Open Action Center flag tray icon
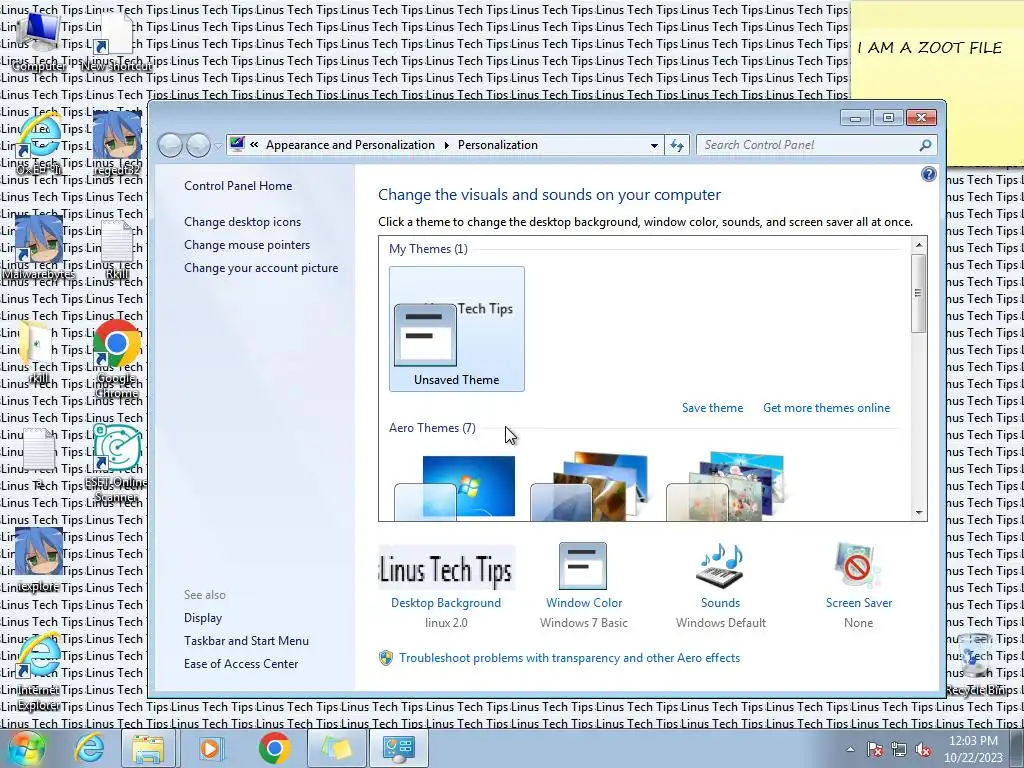The image size is (1024, 768). click(x=875, y=749)
